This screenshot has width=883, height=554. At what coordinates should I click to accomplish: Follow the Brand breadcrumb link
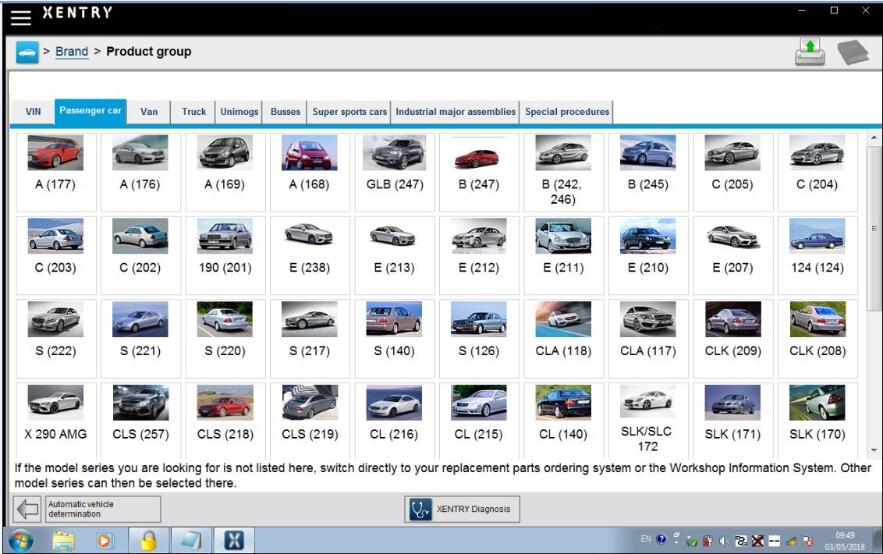(x=72, y=51)
